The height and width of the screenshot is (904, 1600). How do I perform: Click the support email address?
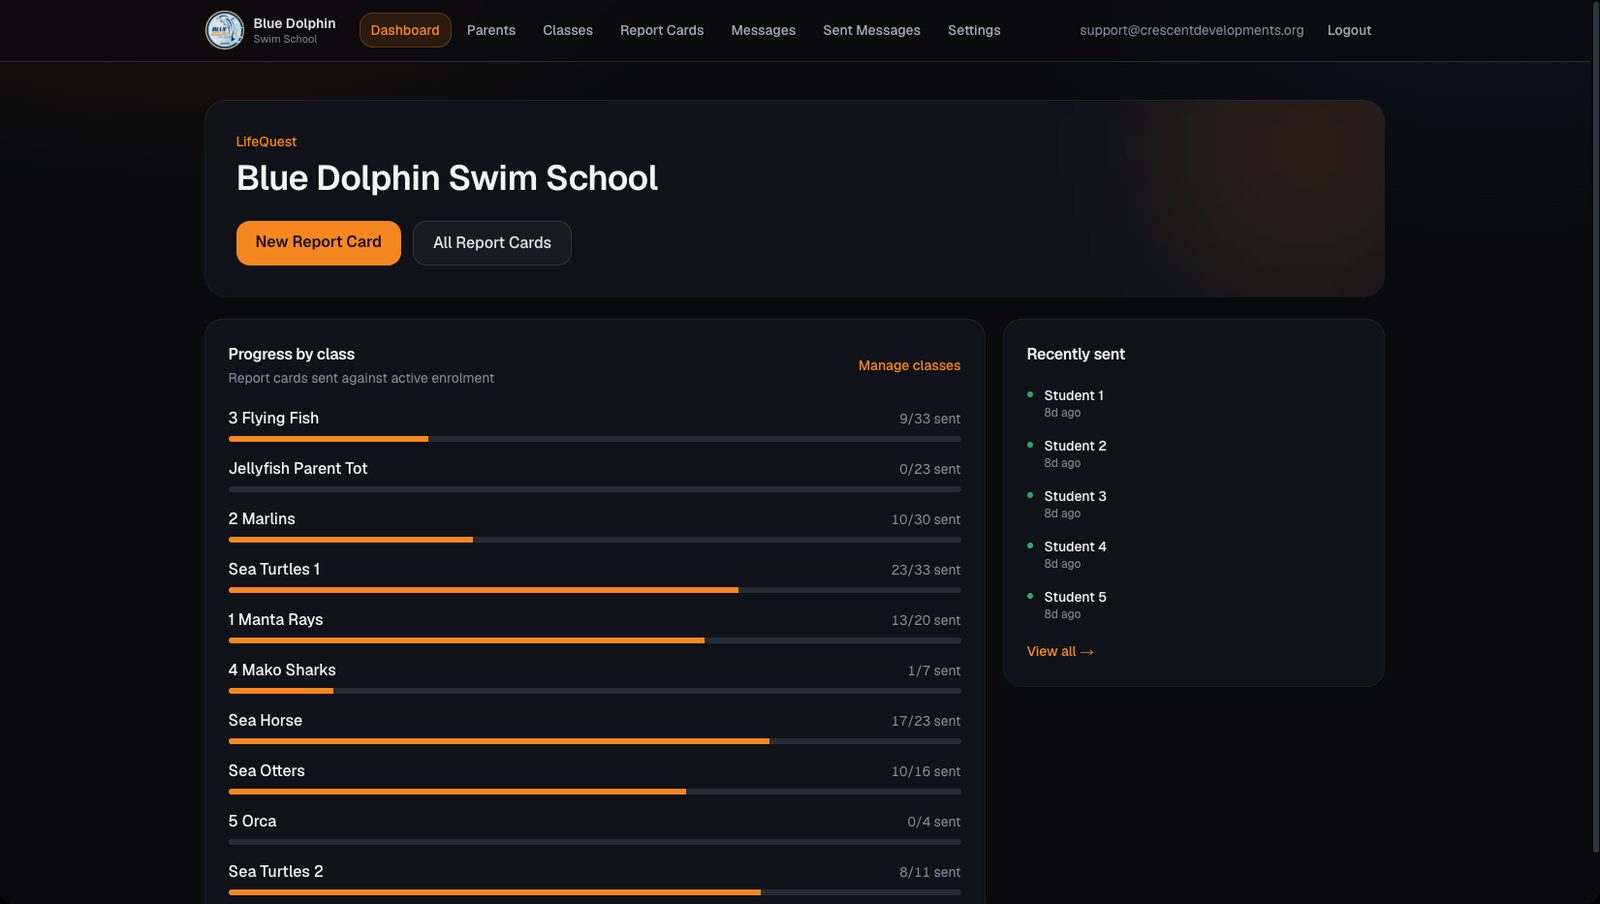point(1192,30)
